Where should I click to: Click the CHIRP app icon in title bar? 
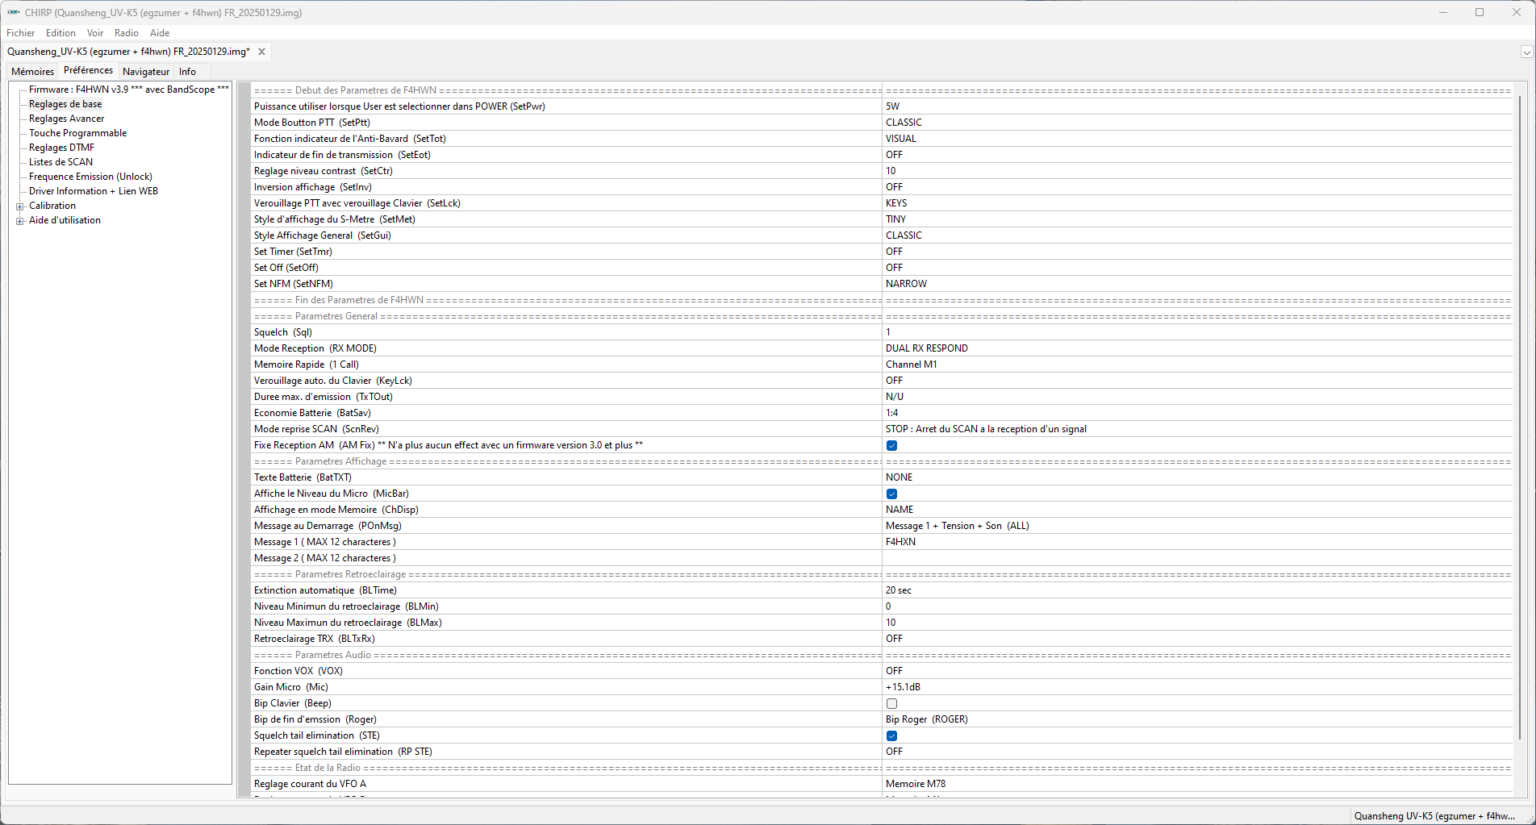click(13, 13)
